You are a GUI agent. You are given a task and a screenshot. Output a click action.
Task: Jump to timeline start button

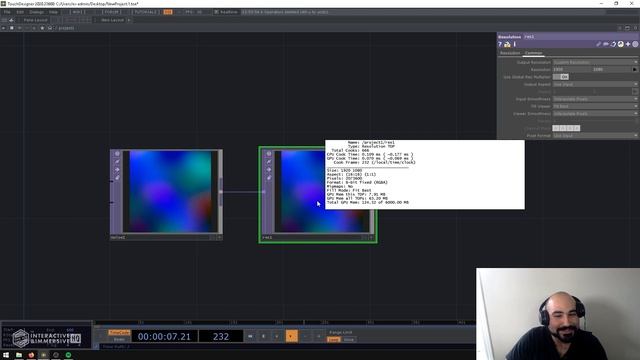click(250, 336)
